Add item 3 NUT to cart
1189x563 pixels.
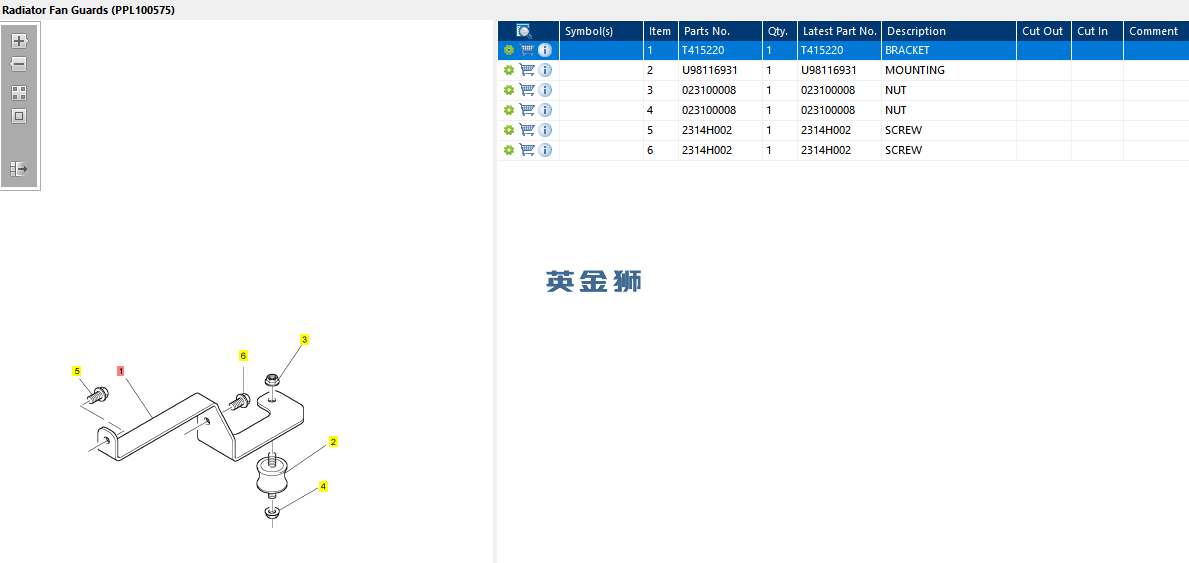[x=527, y=90]
